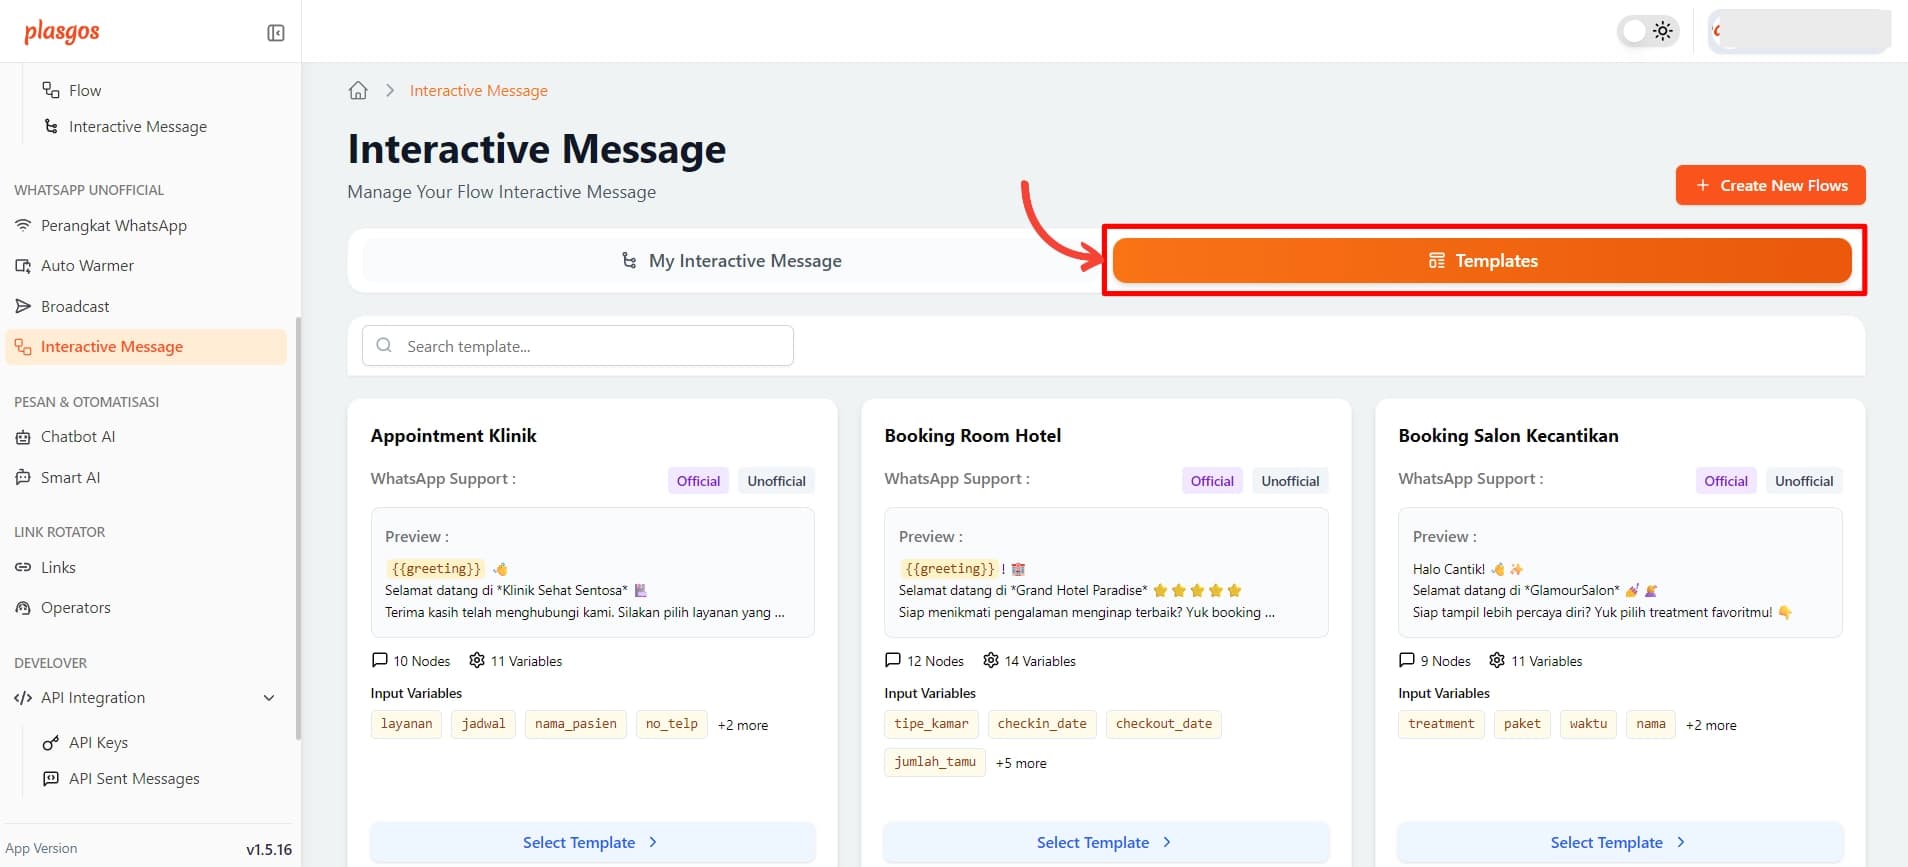The height and width of the screenshot is (867, 1908).
Task: Click the sidebar vertical scrollbar
Action: [x=298, y=528]
